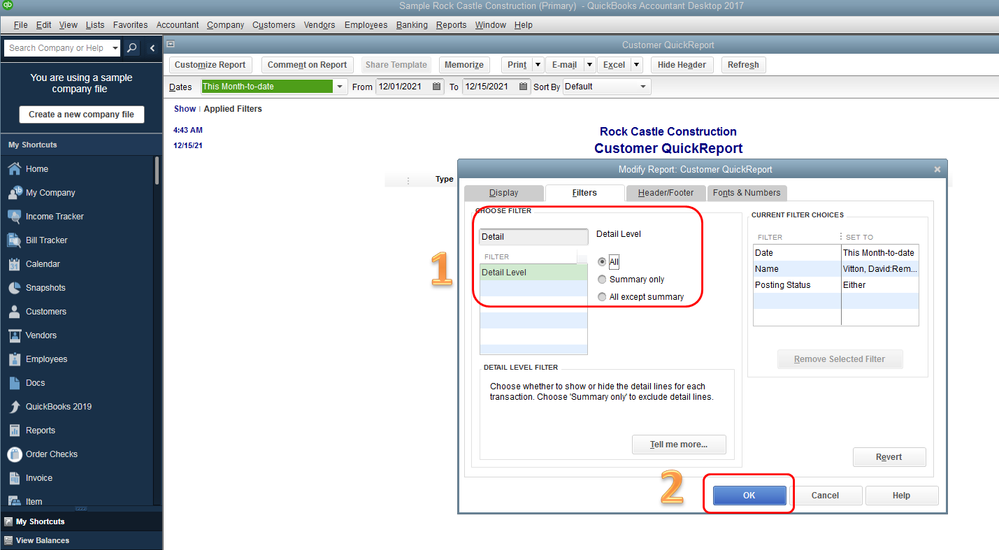This screenshot has width=999, height=550.
Task: Click the filter search field containing Detail
Action: coord(534,236)
